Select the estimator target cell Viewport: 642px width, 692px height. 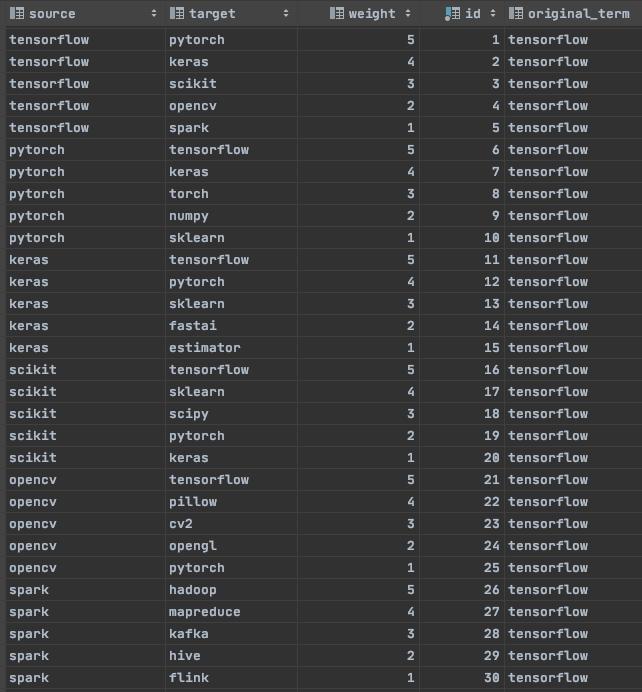204,348
